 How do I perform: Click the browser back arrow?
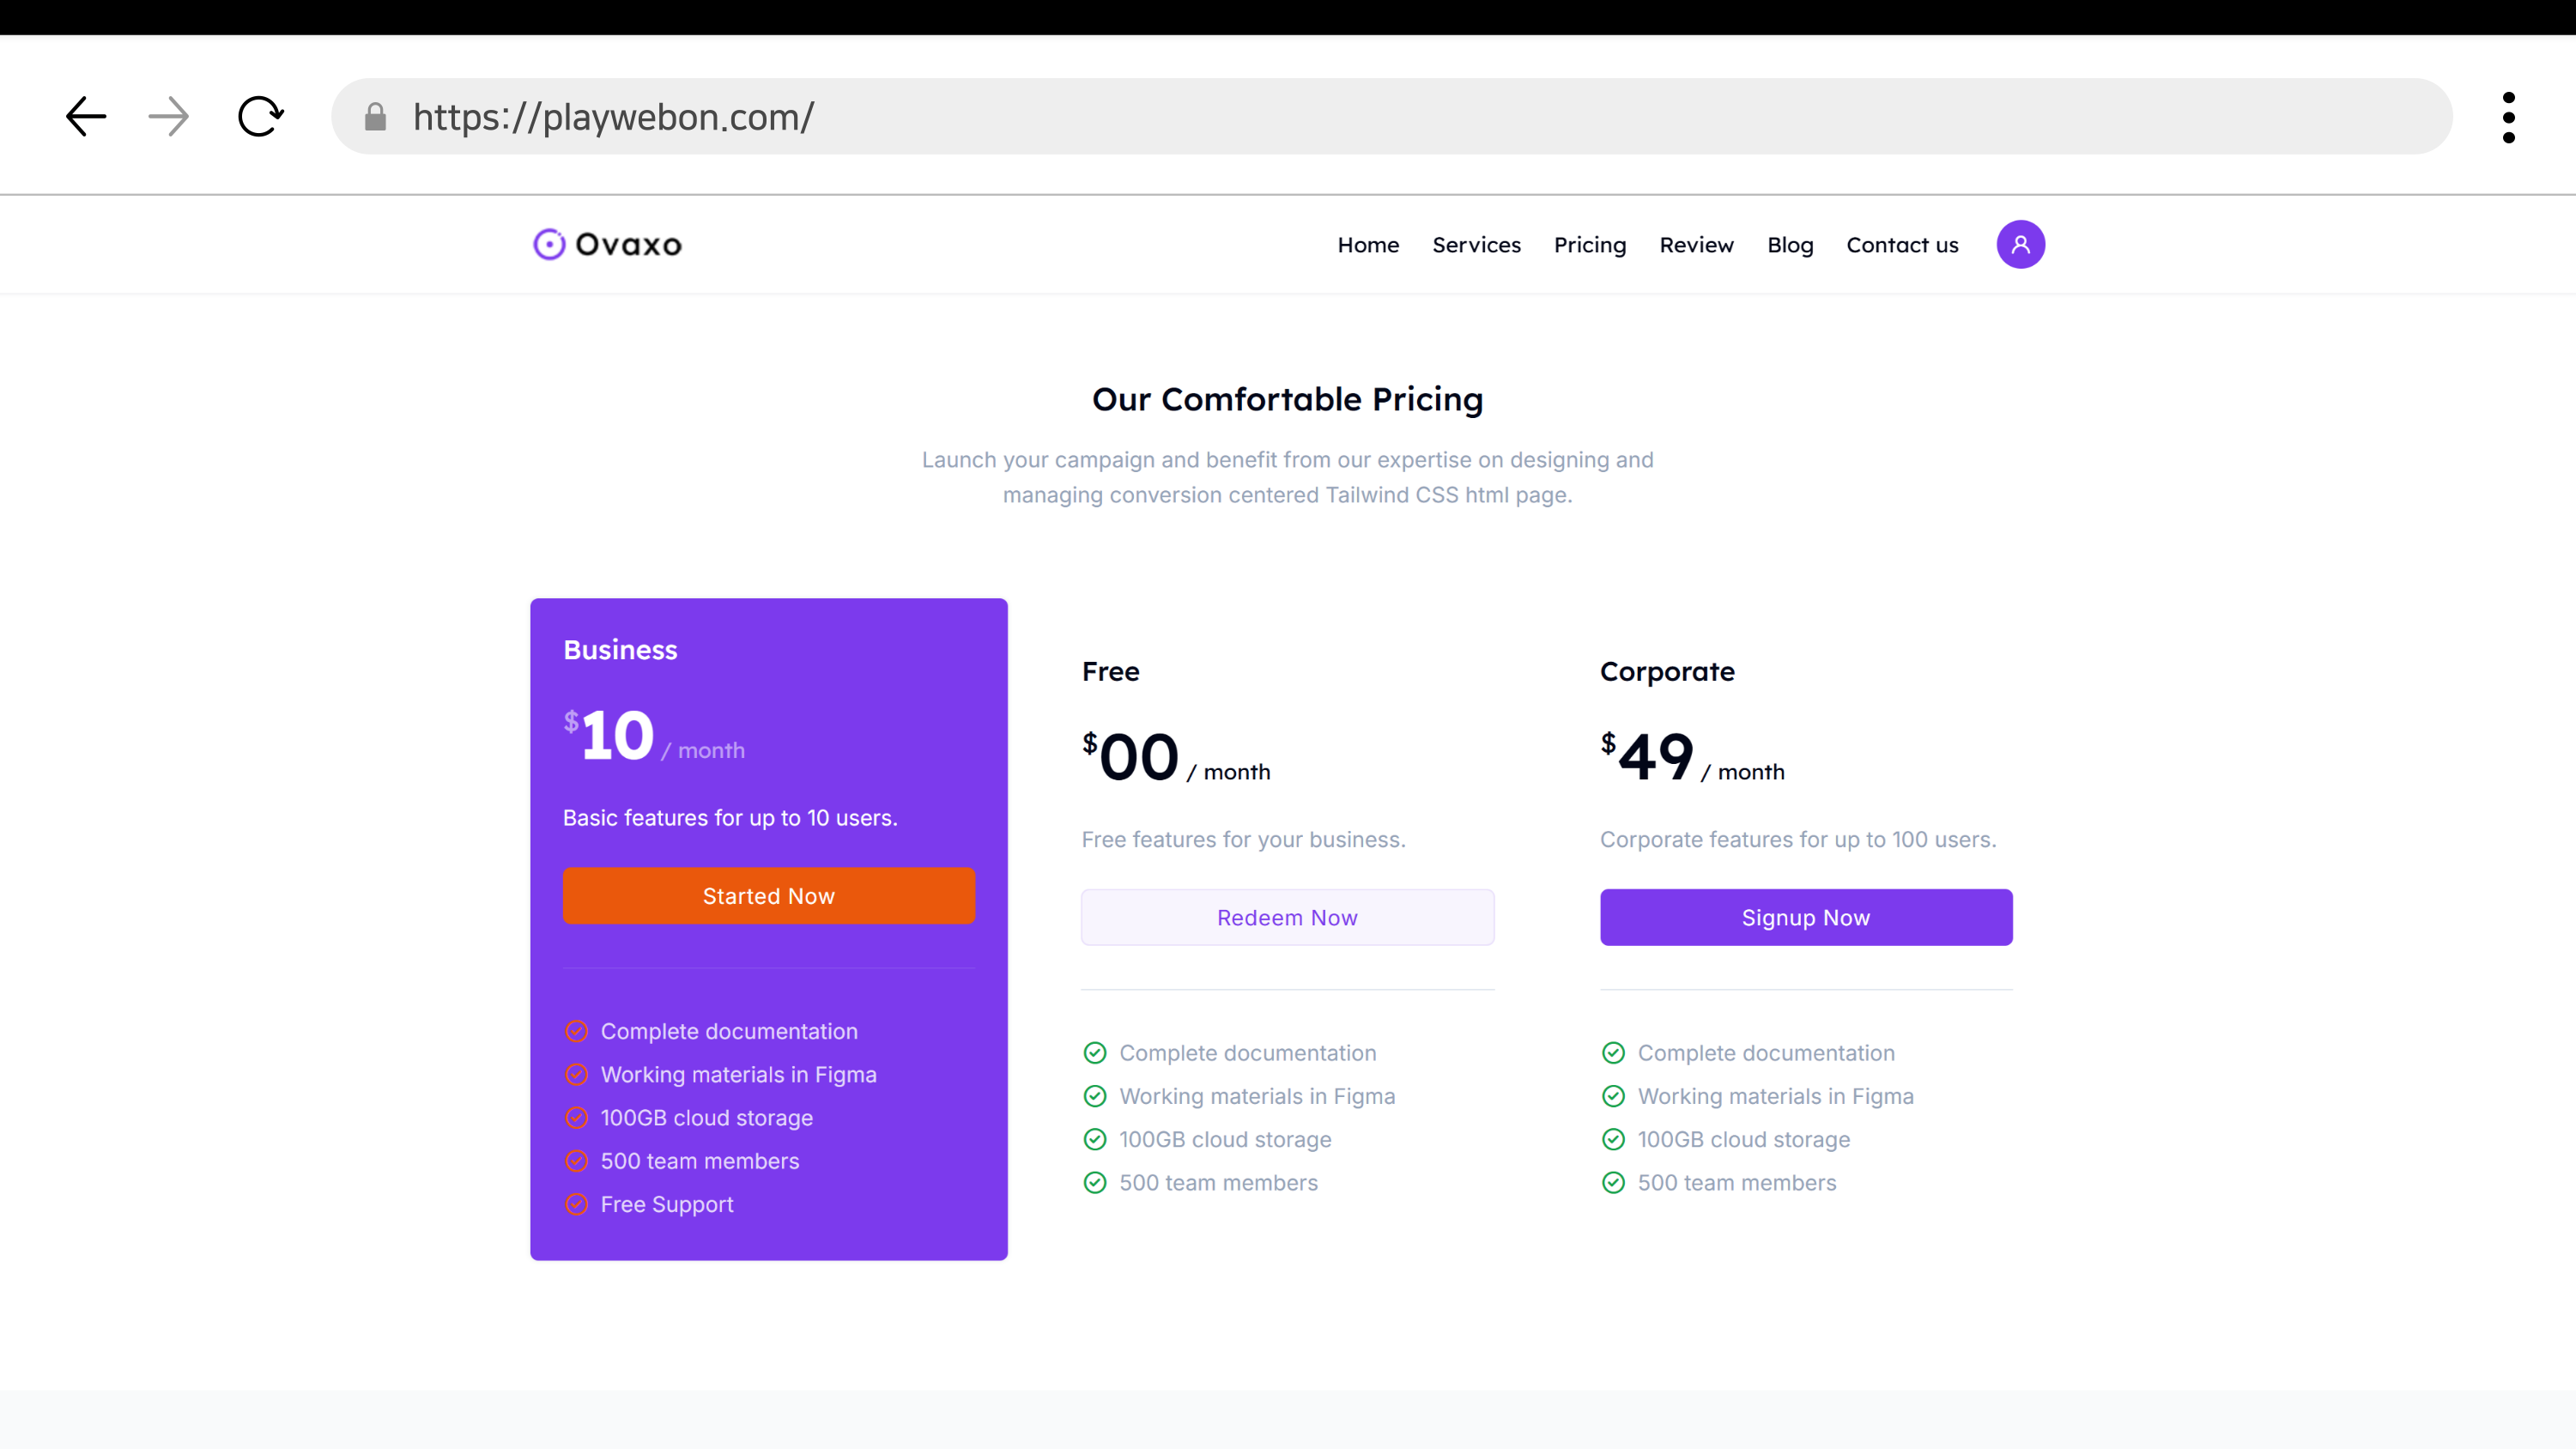(x=86, y=116)
